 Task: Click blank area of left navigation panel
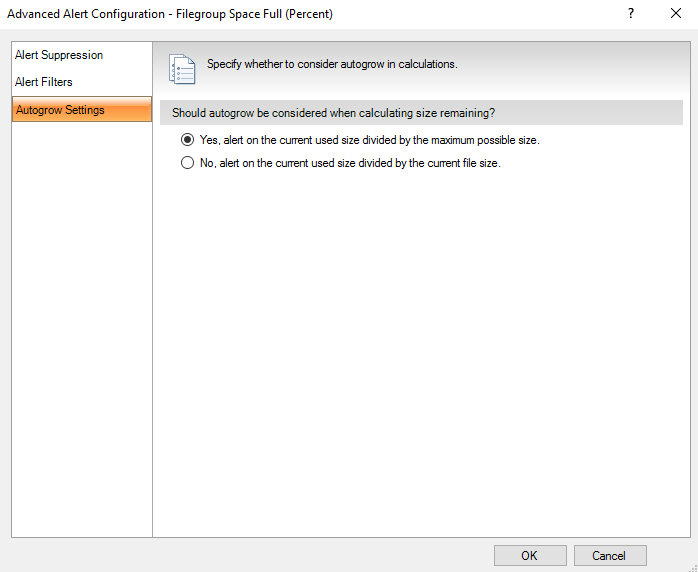[x=80, y=330]
